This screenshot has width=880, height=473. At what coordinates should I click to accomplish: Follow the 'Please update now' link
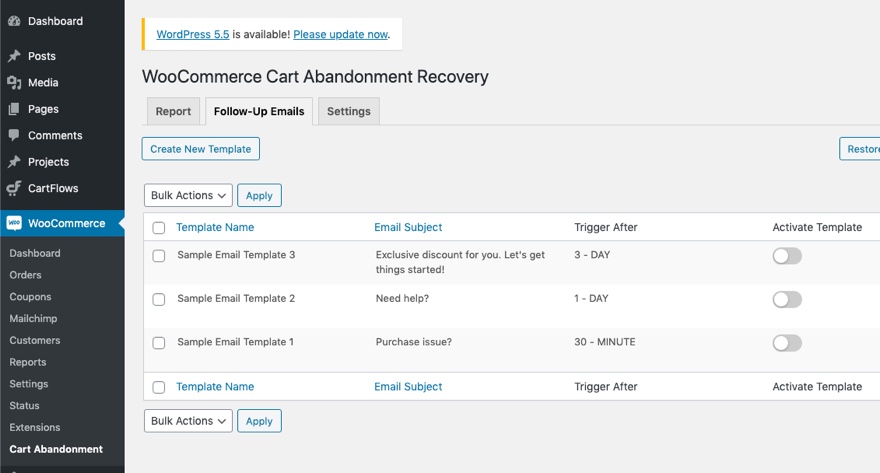(x=340, y=34)
